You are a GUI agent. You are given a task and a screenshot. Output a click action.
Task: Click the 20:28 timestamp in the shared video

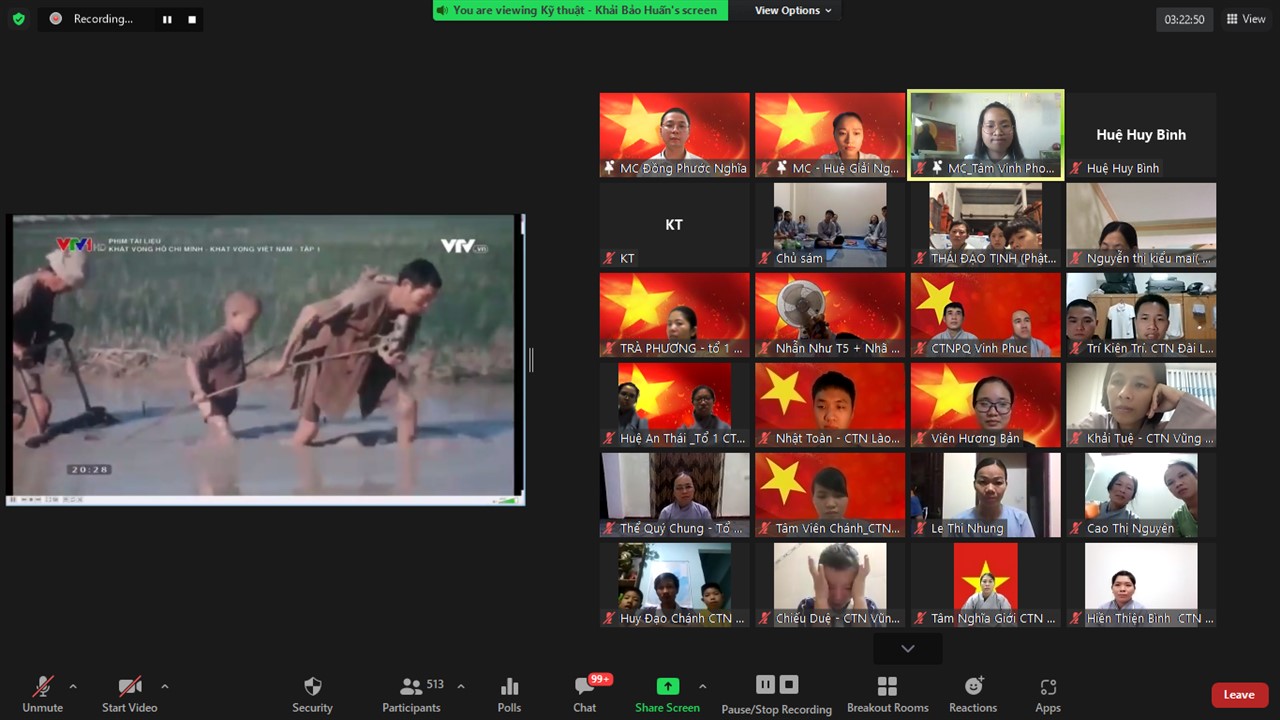[90, 469]
